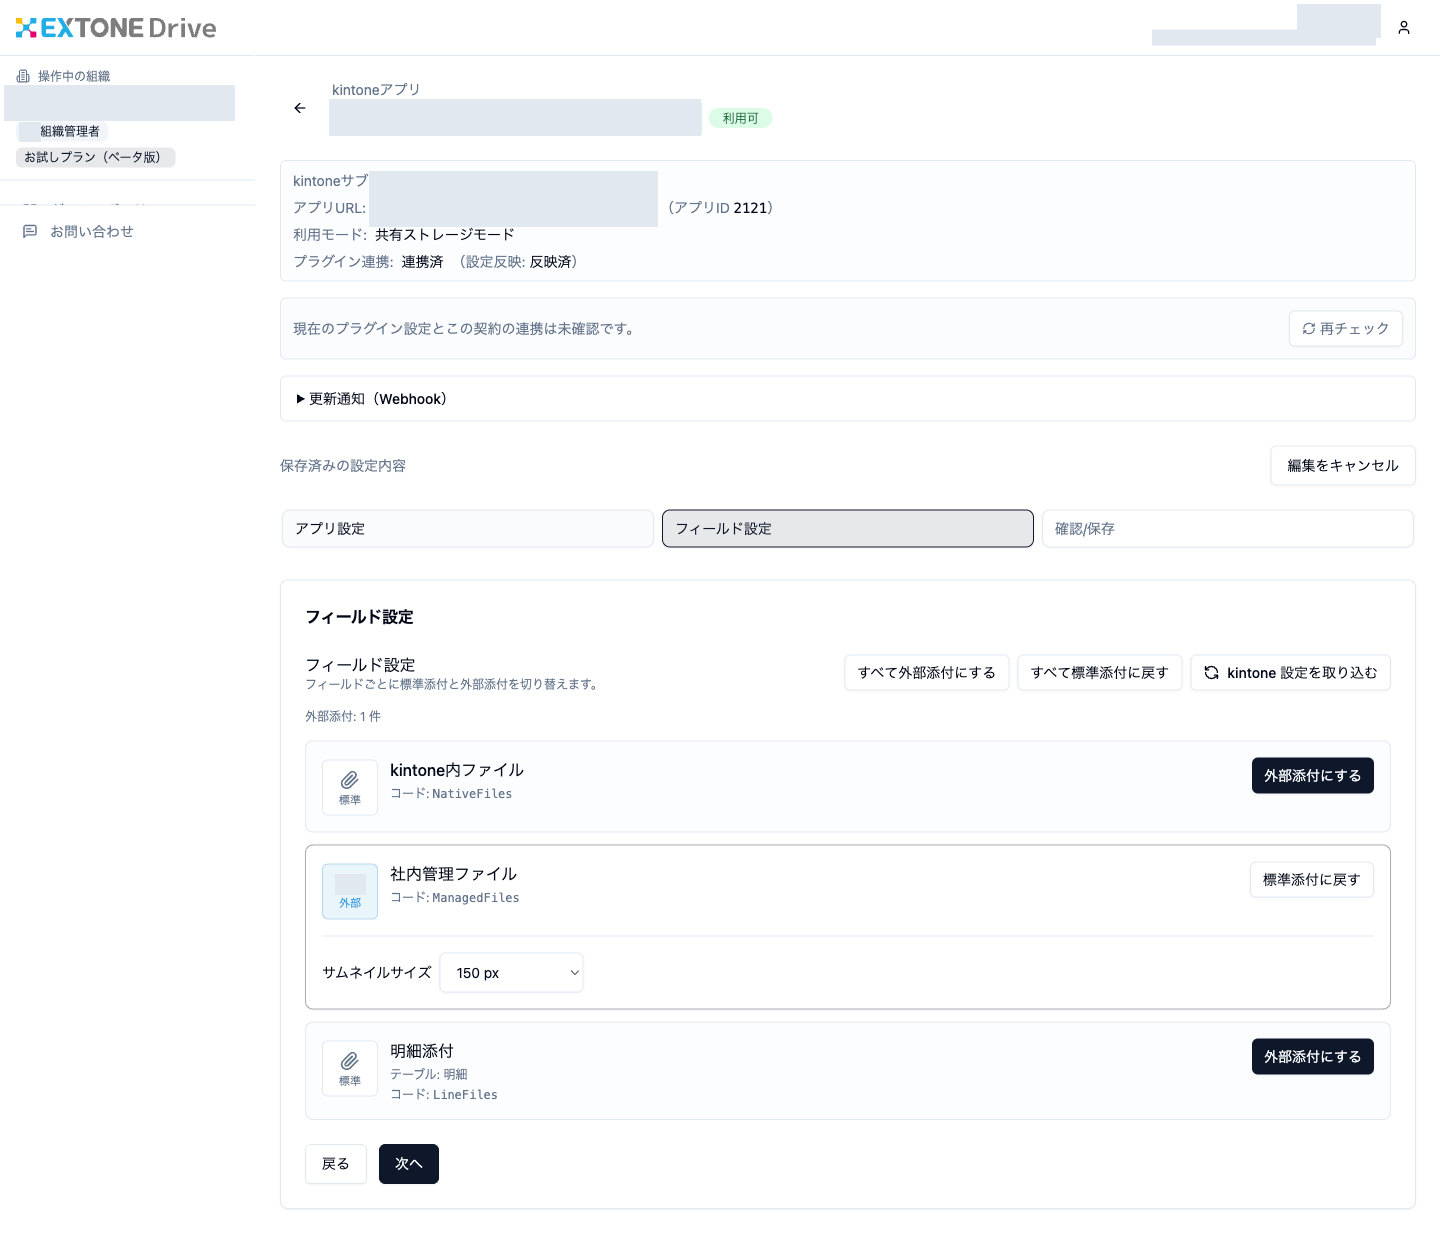Click the お問い合わせ chat icon in the sidebar
Viewport: 1440px width, 1233px height.
(30, 231)
